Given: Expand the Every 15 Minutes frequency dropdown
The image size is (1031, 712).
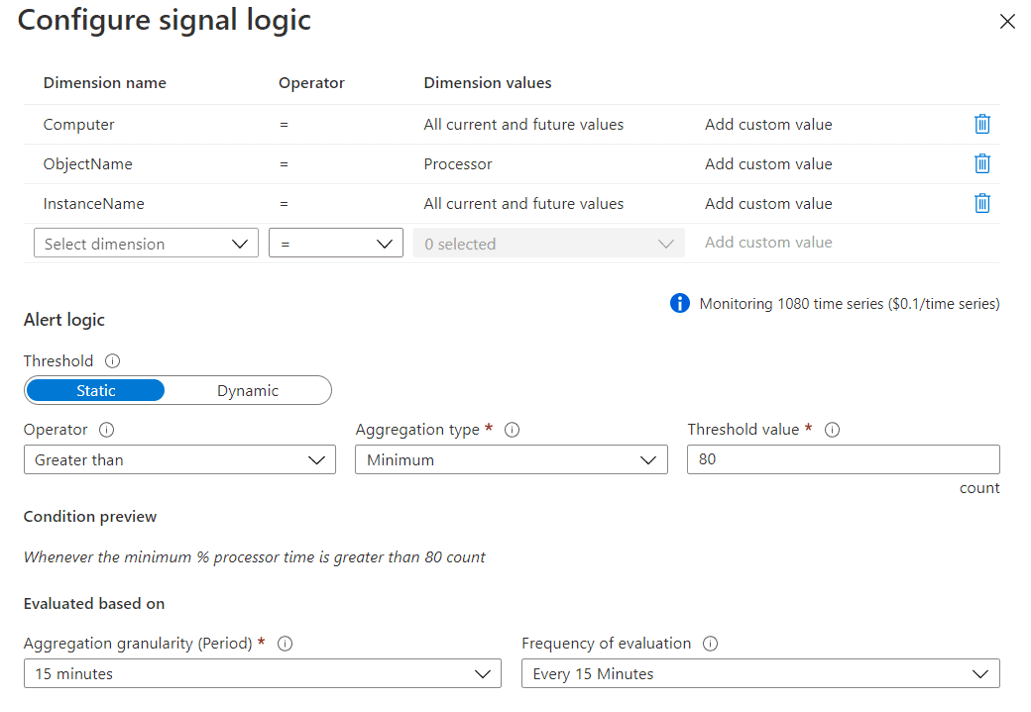Looking at the screenshot, I should 760,674.
